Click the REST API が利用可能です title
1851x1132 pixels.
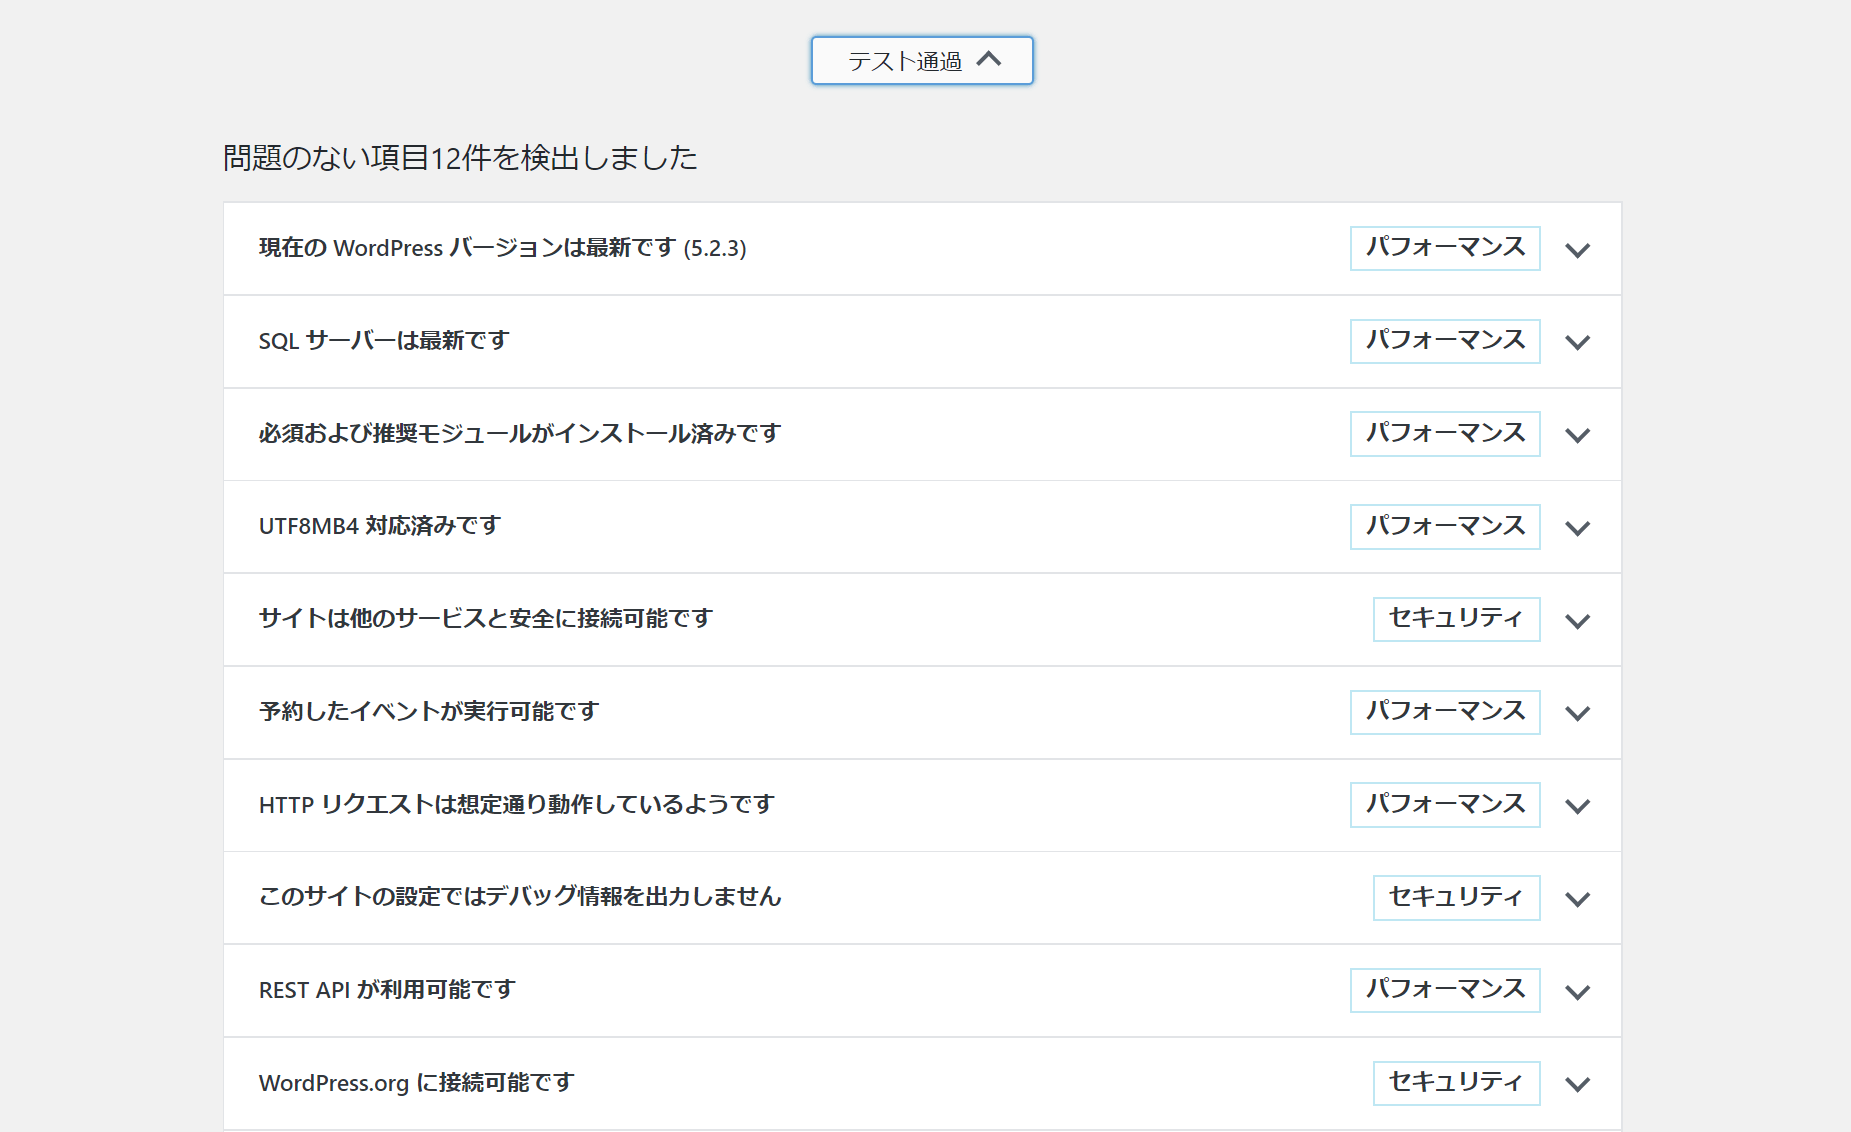(387, 990)
